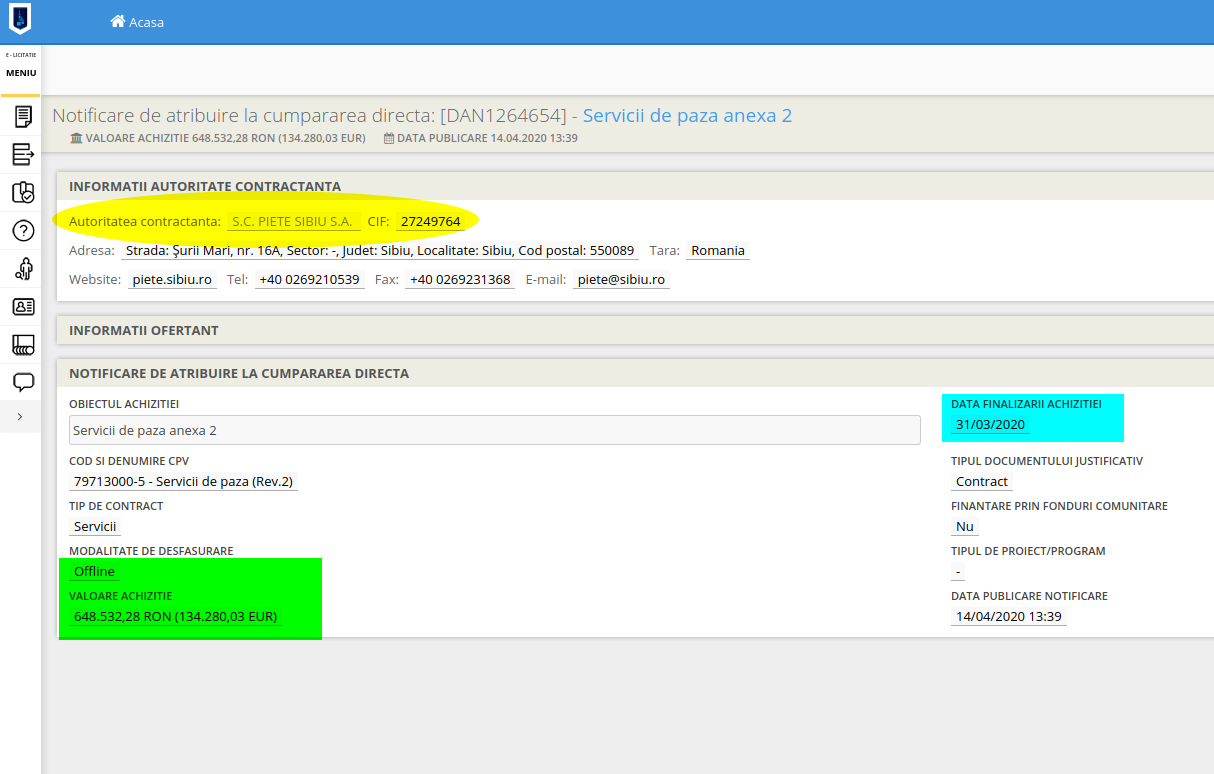1214x774 pixels.
Task: Select document type value Contract
Action: click(x=982, y=482)
